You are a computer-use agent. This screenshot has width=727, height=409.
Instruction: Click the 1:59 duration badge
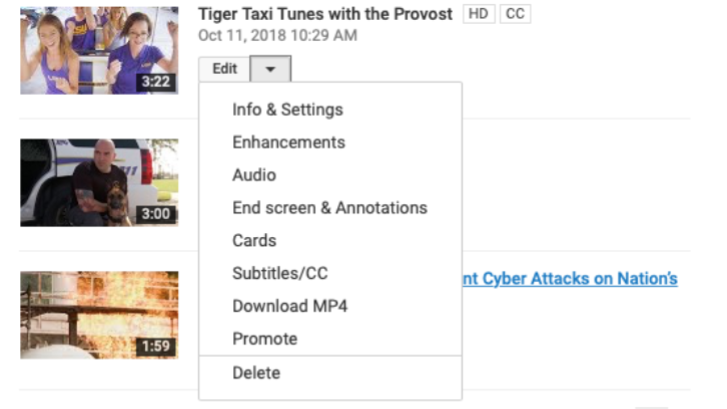click(155, 347)
